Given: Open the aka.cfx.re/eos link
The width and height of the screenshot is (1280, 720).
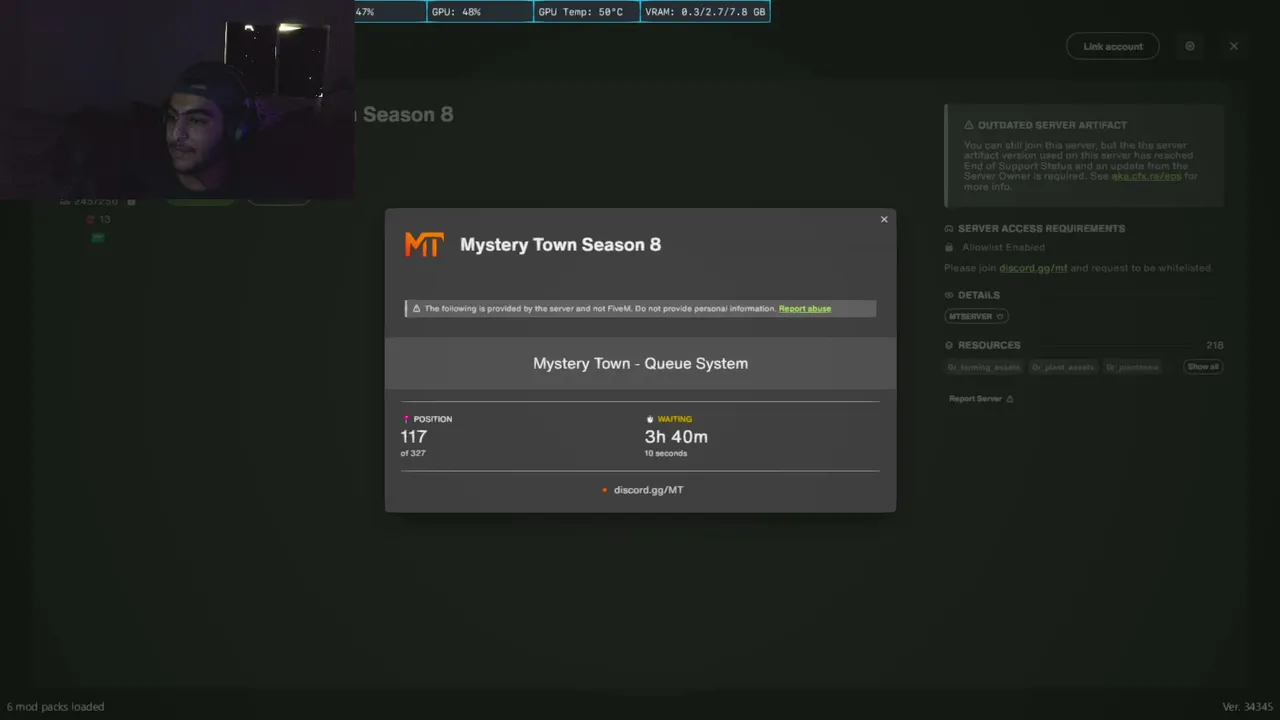Looking at the screenshot, I should point(1146,176).
